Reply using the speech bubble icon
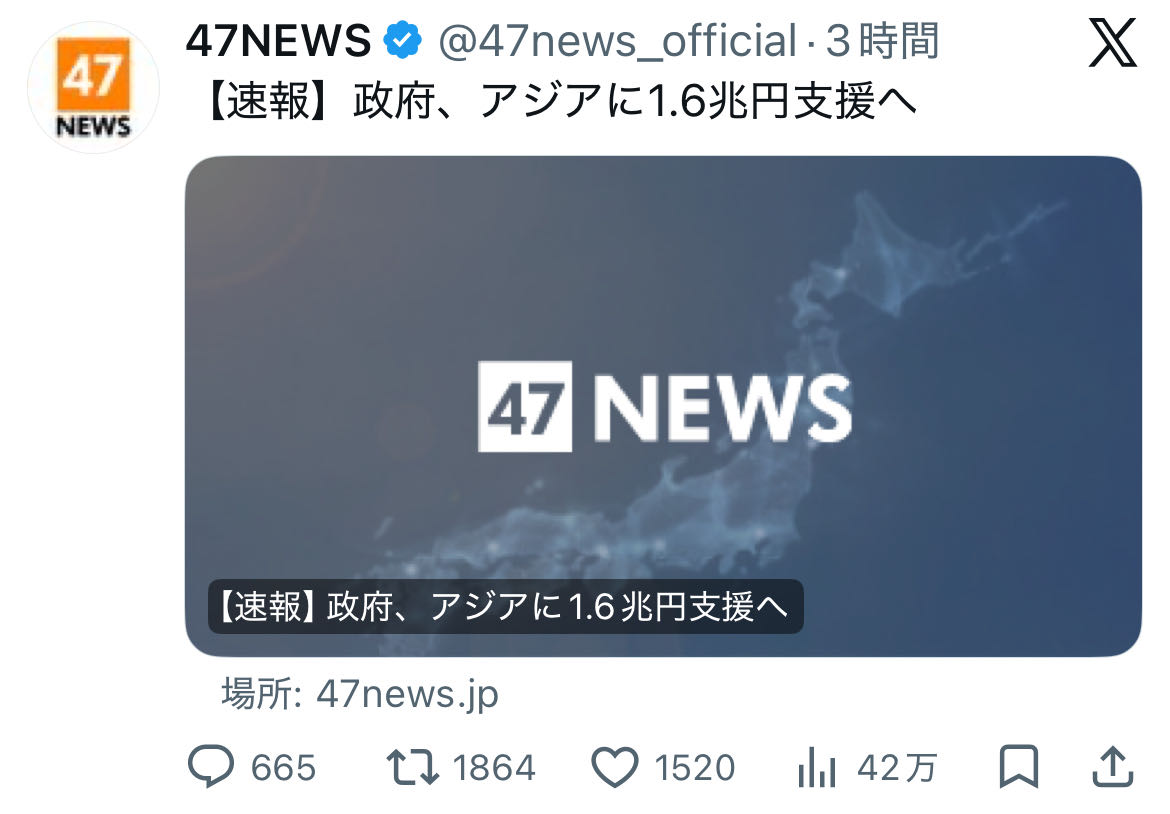 coord(211,766)
